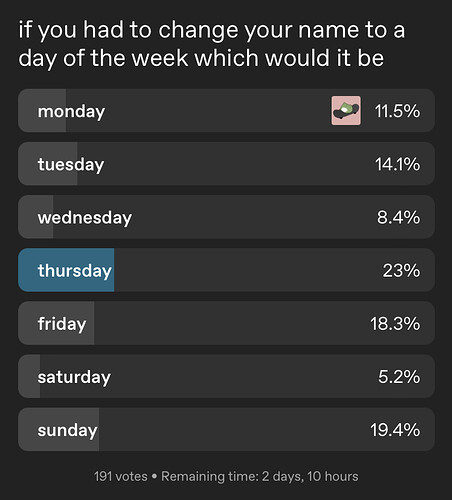Viewport: 452px width, 500px height.
Task: Select the friday poll option
Action: [x=226, y=323]
